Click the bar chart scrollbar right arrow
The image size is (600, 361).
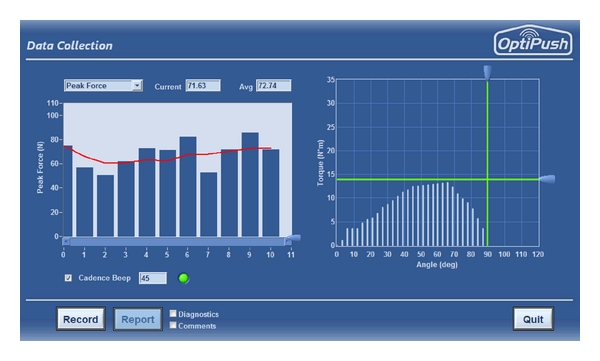click(288, 242)
